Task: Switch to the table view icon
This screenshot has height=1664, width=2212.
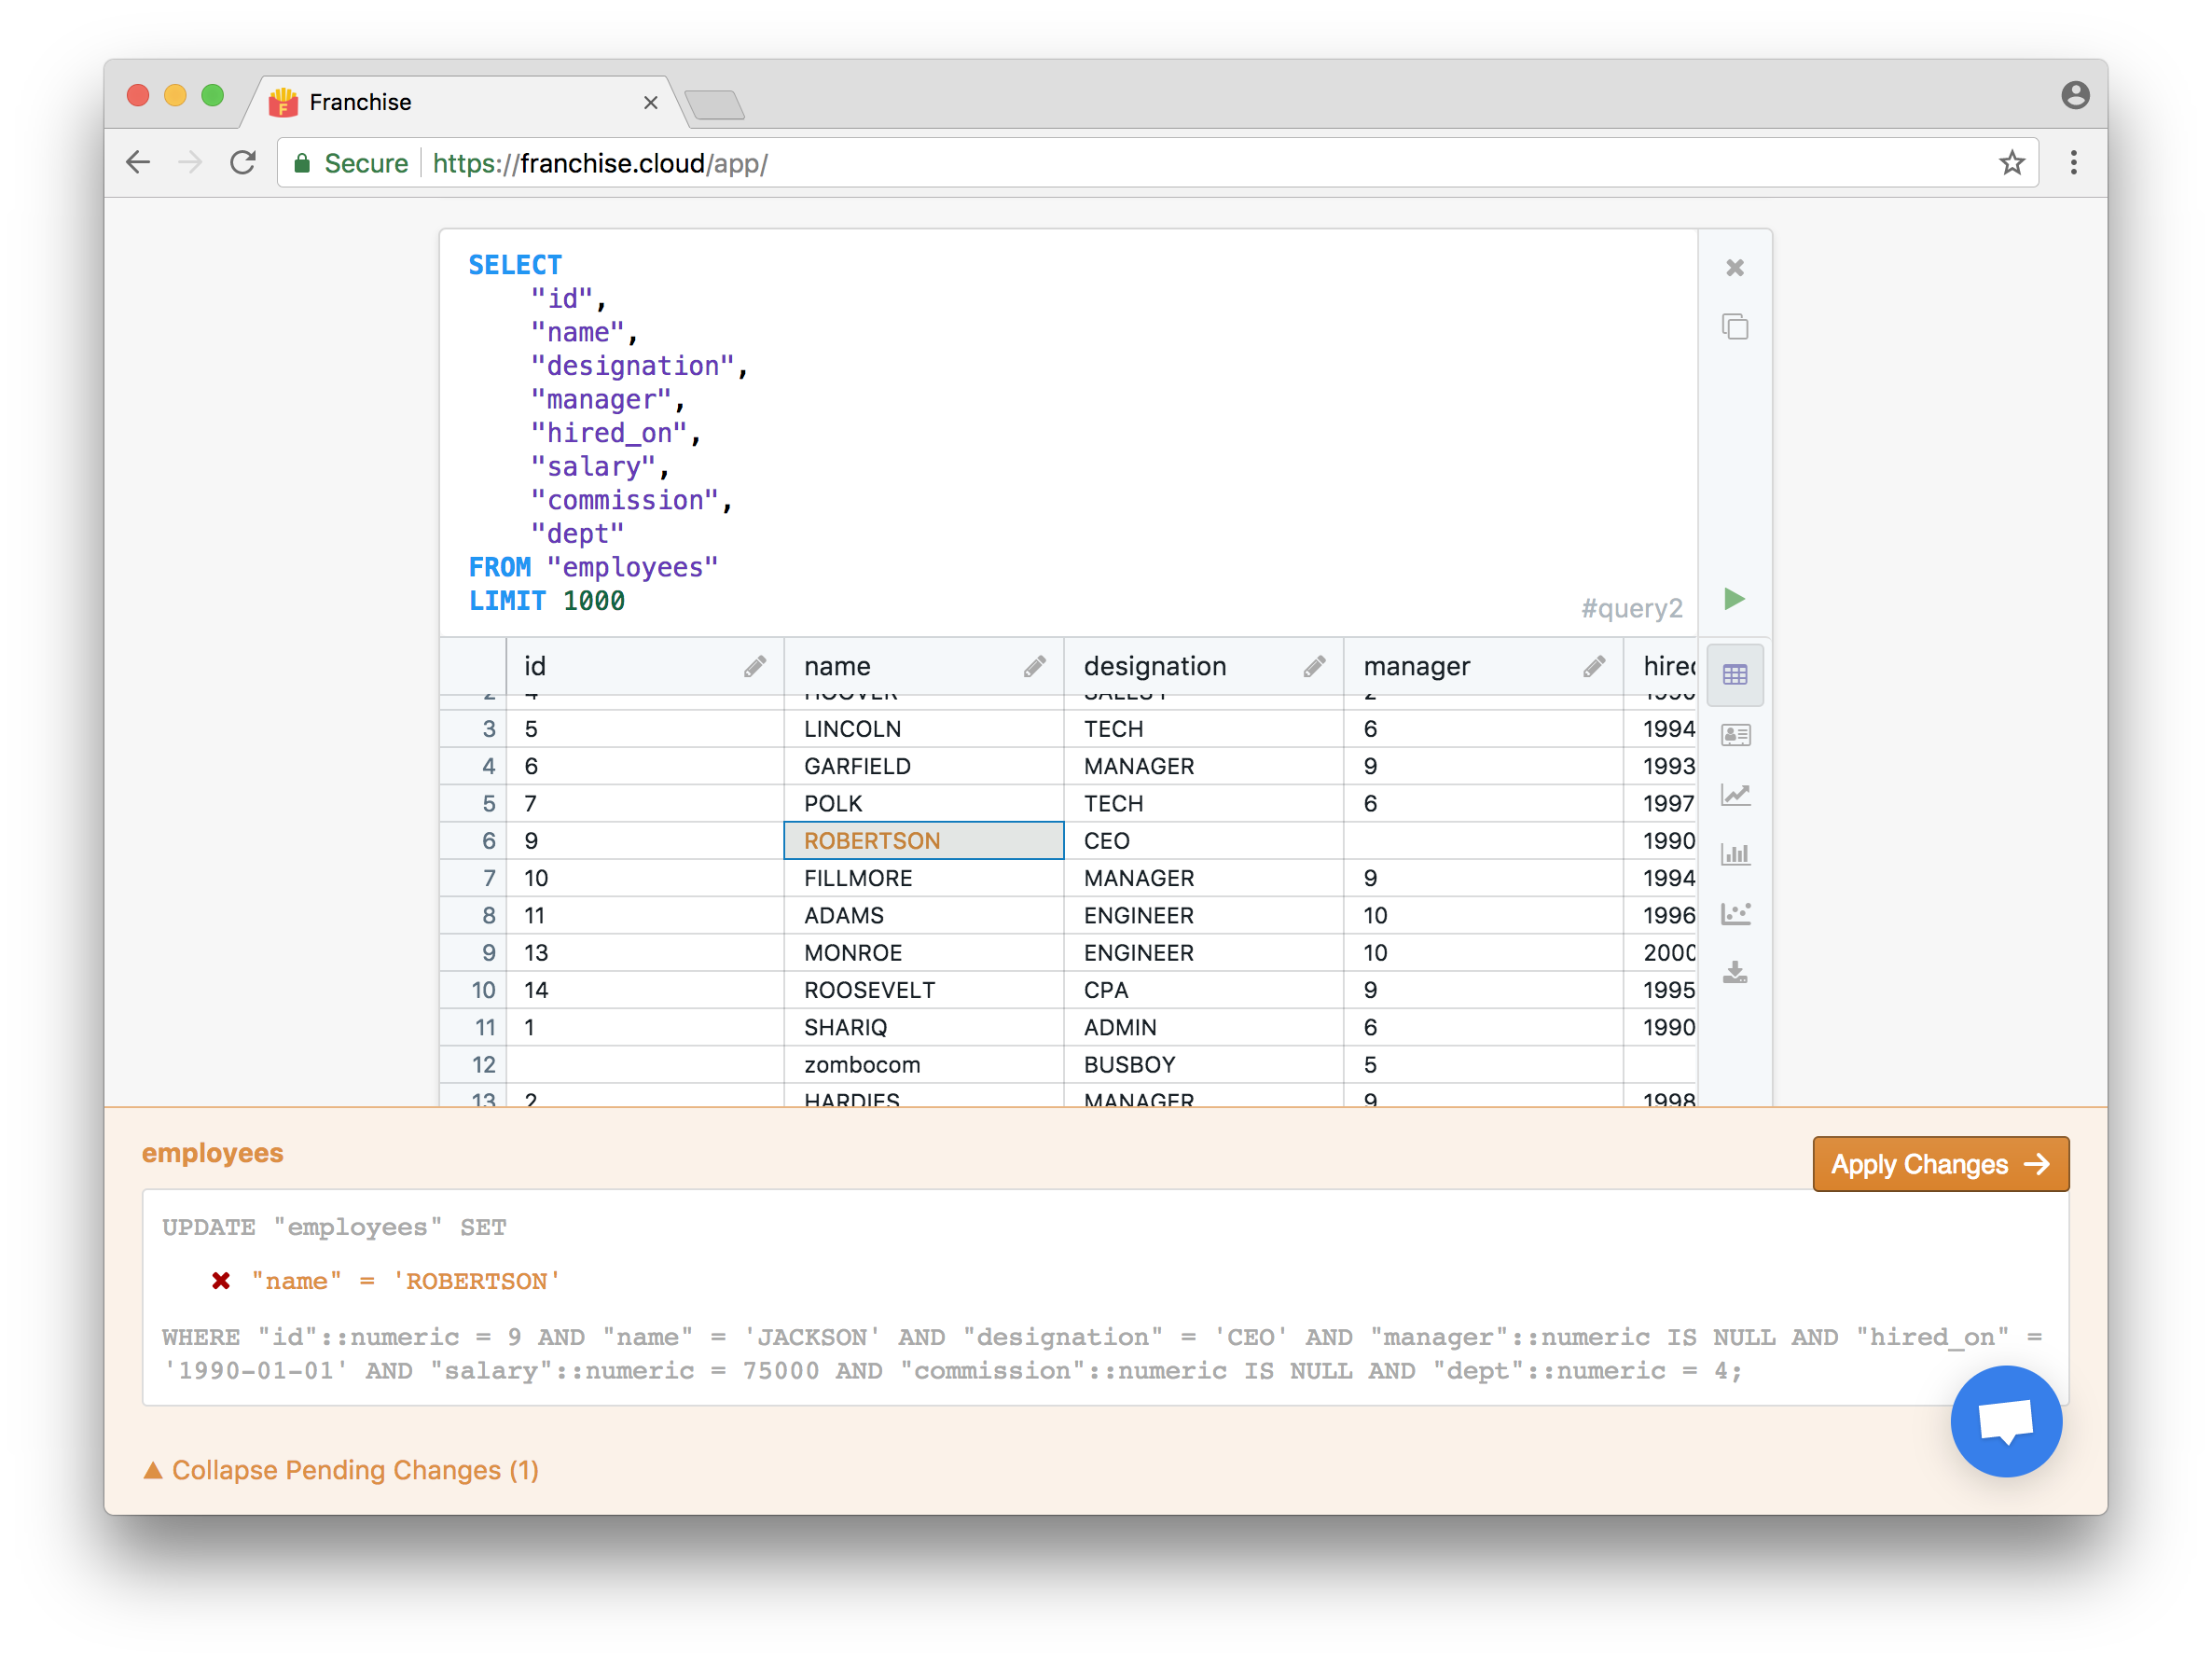Action: click(x=1735, y=675)
